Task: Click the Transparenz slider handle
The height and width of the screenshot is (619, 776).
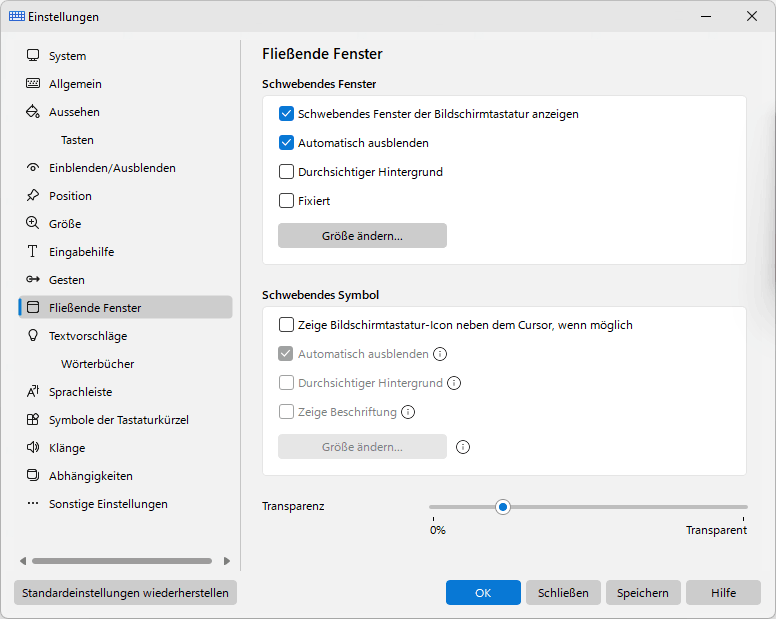Action: click(x=503, y=507)
